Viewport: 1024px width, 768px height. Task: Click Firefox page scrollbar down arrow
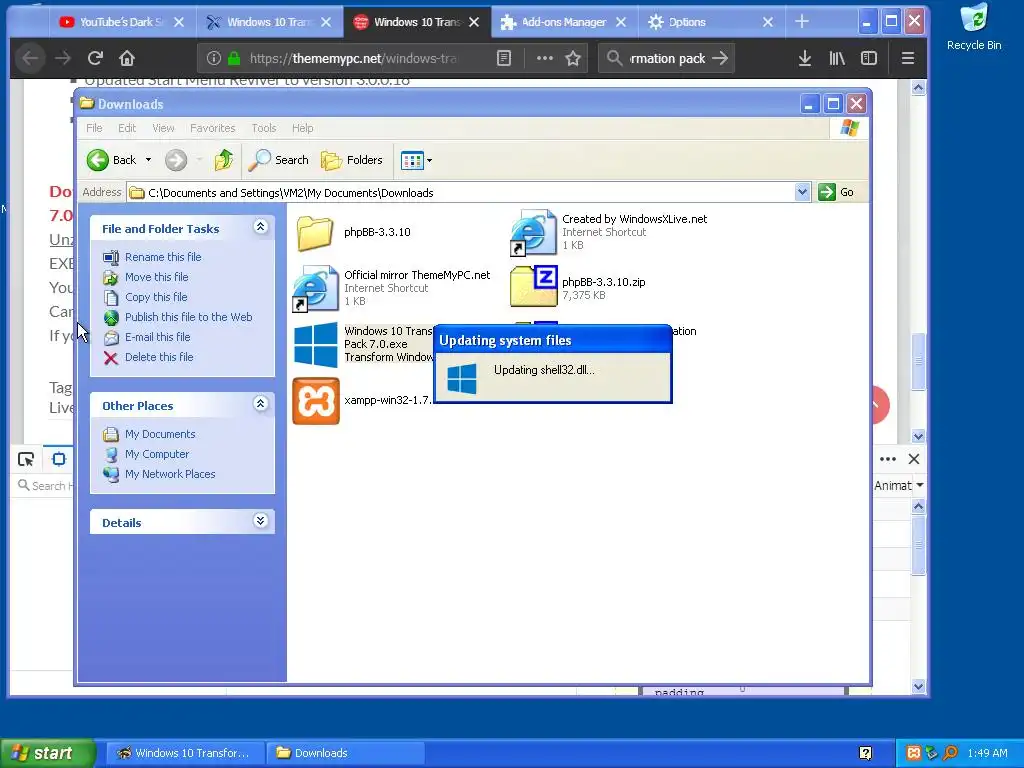pos(918,436)
